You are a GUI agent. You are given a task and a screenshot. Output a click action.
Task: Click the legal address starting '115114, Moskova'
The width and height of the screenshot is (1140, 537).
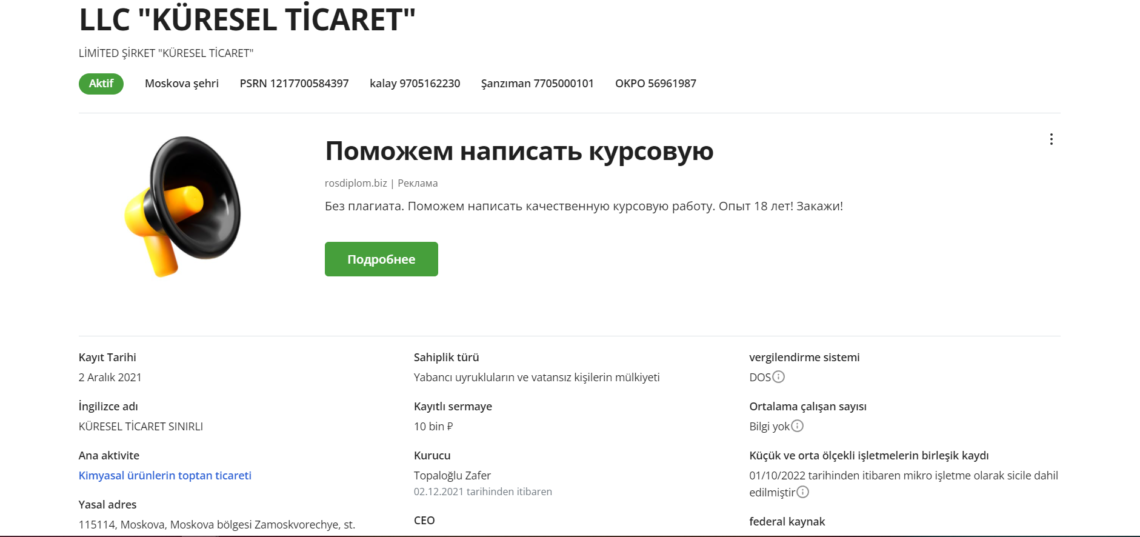point(217,524)
